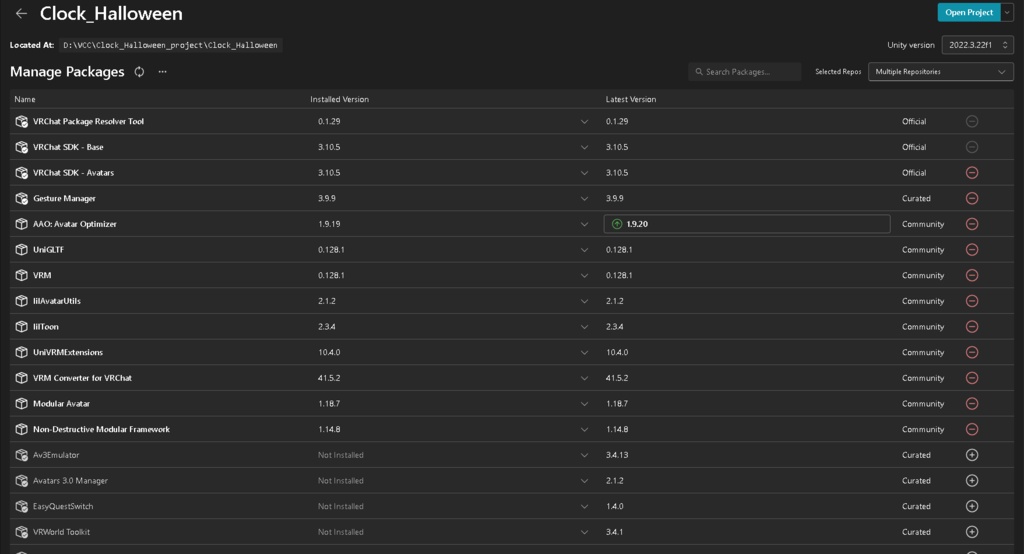Click the package icon next to Gesture Manager
1024x554 pixels.
pyautogui.click(x=22, y=198)
